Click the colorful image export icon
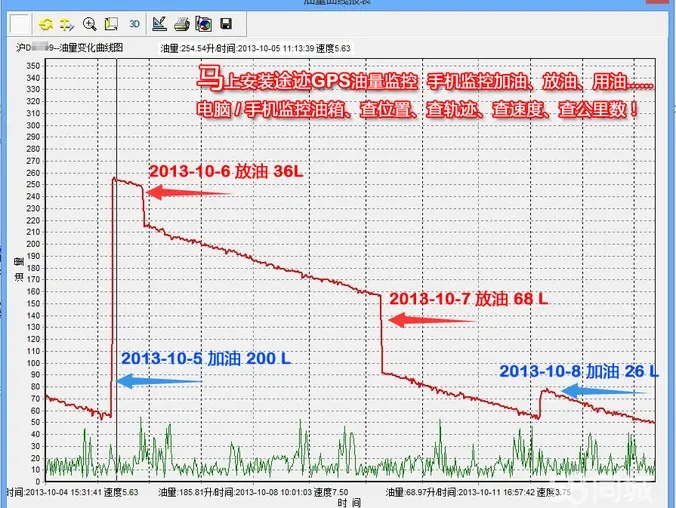676x508 pixels. tap(203, 22)
